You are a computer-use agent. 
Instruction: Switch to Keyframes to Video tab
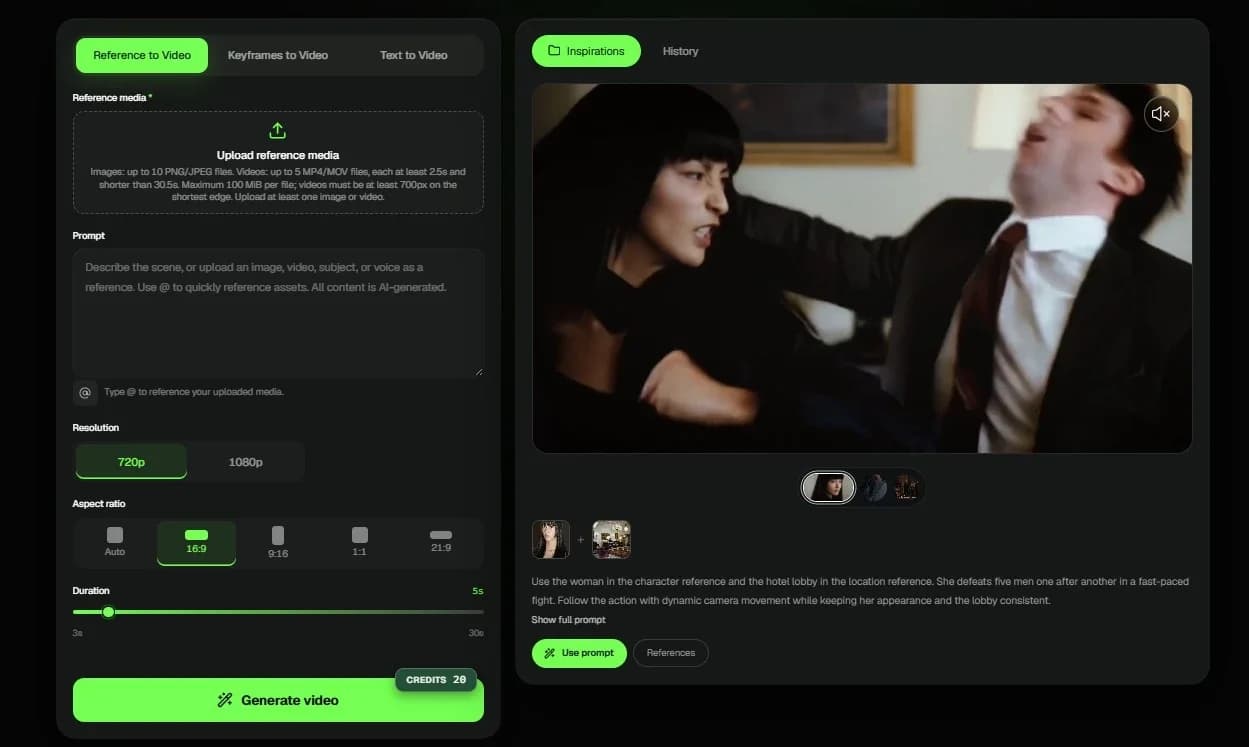tap(278, 55)
